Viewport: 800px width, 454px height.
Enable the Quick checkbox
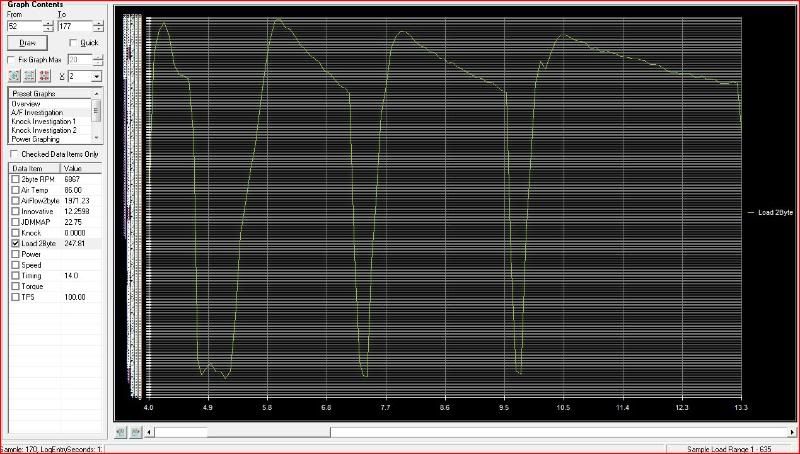click(x=73, y=43)
